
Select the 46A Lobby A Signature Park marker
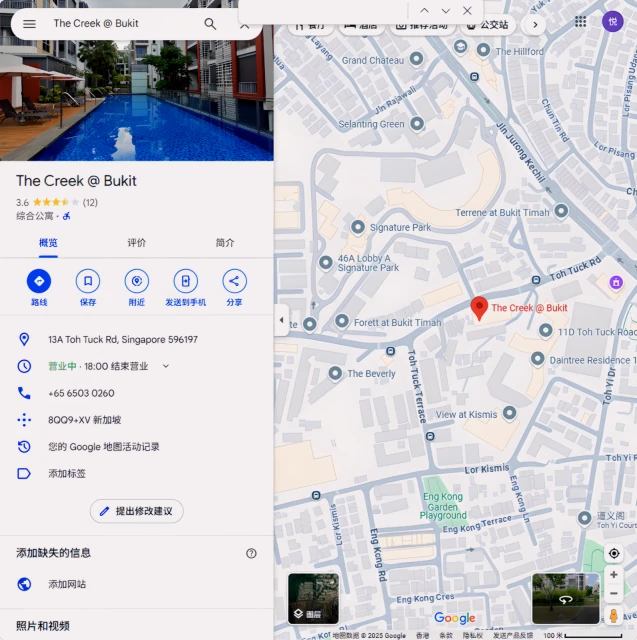coord(326,262)
